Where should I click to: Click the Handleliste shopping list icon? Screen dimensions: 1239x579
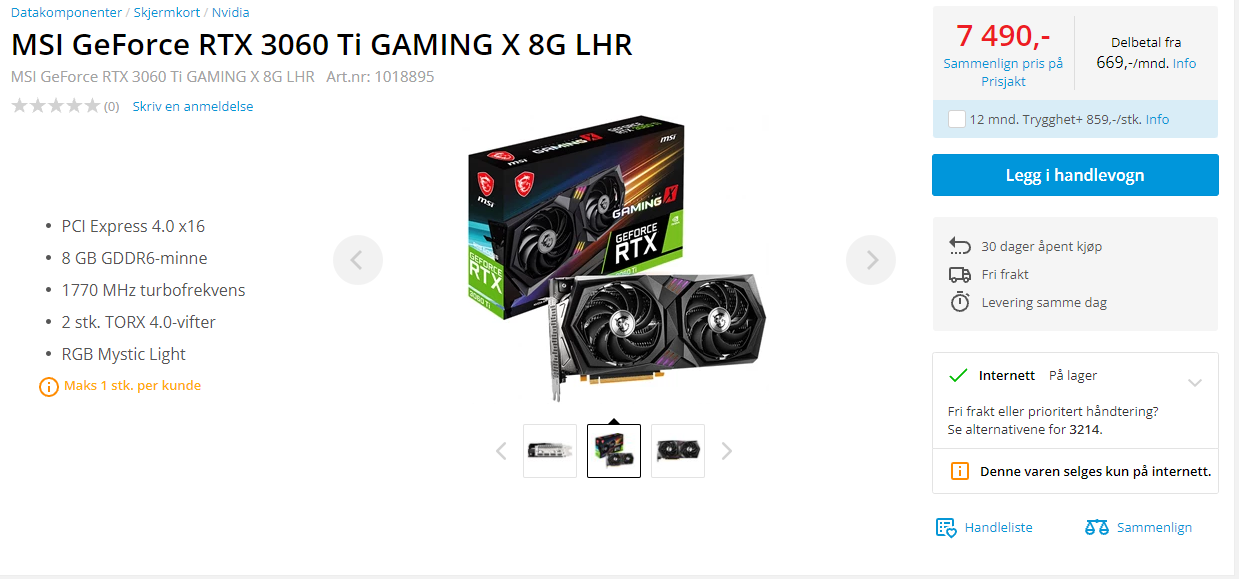[x=946, y=527]
